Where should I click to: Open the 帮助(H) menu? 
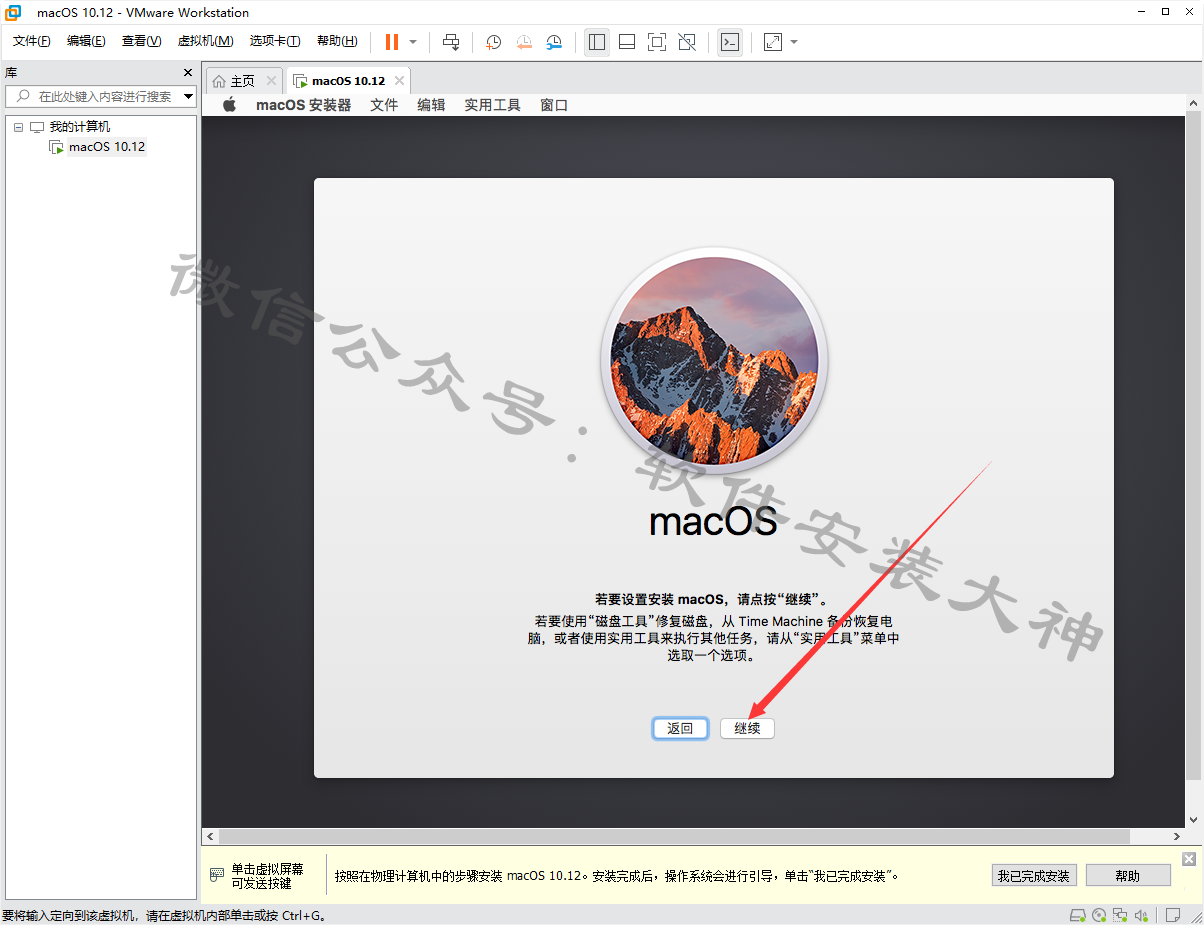337,41
